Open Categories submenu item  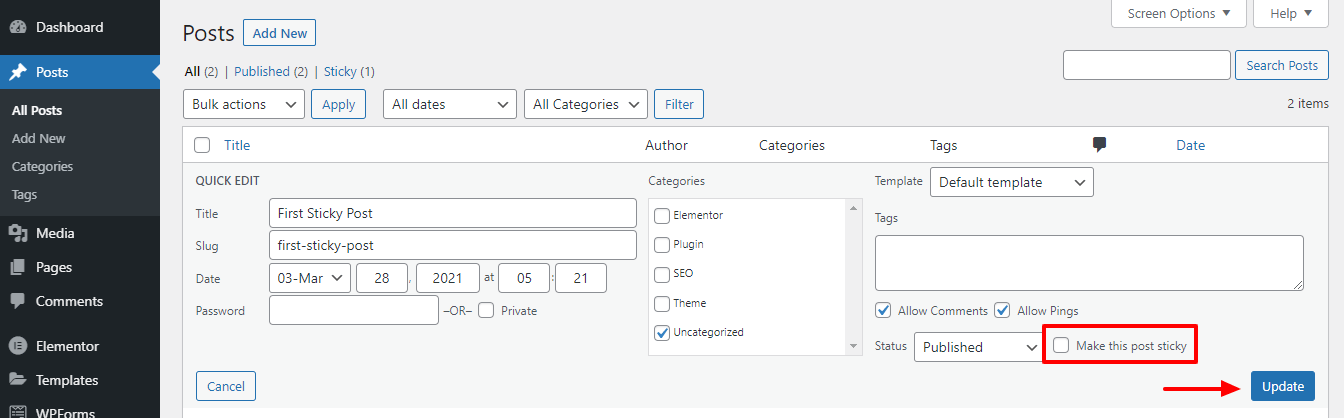click(x=42, y=166)
